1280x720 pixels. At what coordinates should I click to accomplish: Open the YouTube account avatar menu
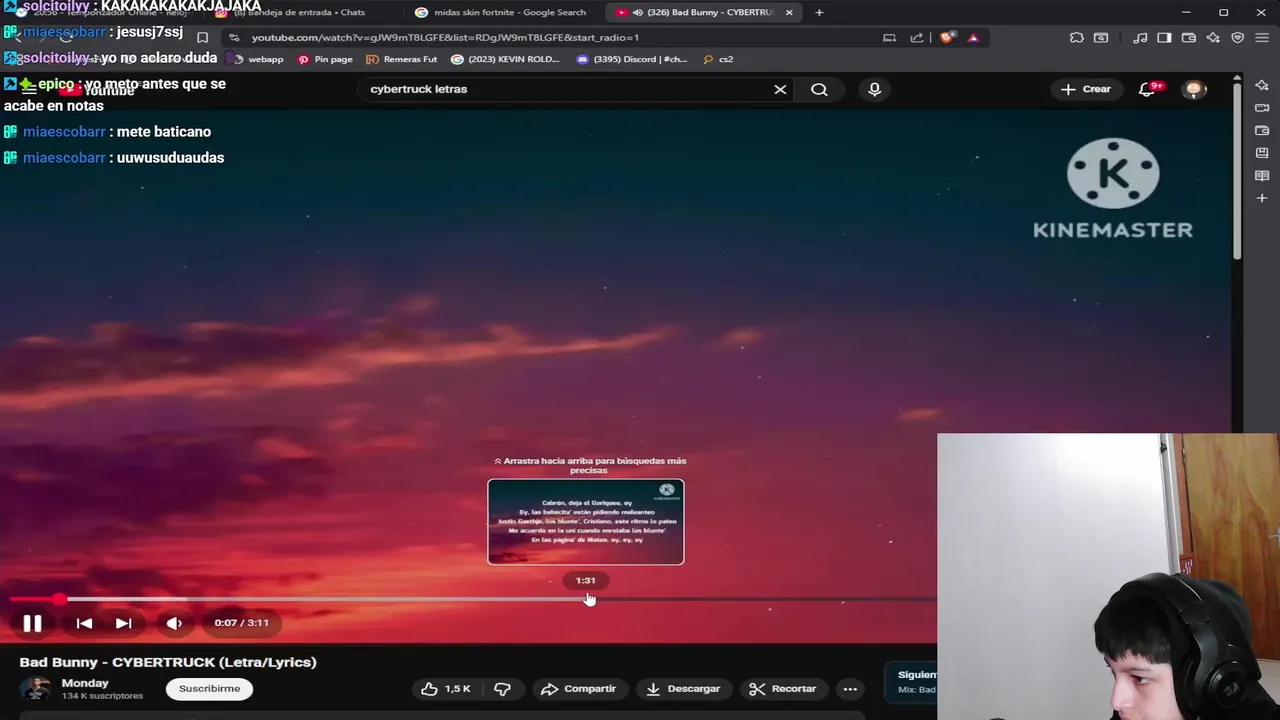[1194, 89]
